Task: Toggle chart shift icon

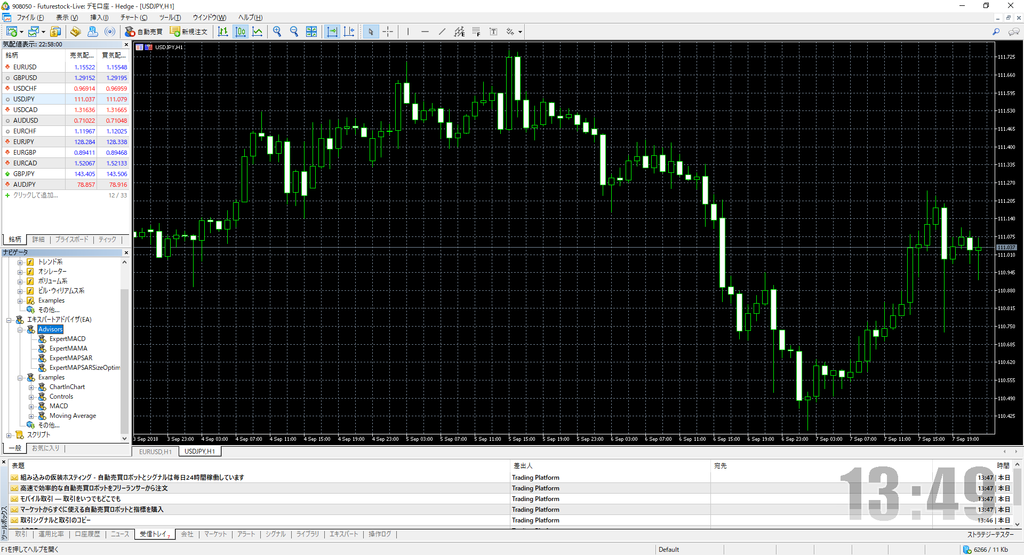Action: tap(349, 31)
